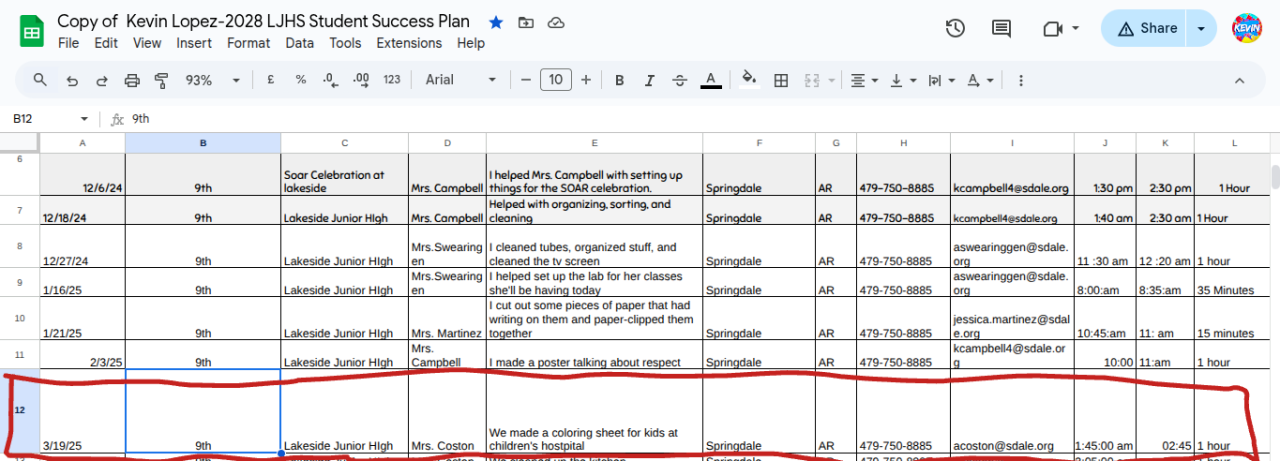This screenshot has width=1280, height=461.
Task: Open the zoom 93% dropdown
Action: (x=213, y=80)
